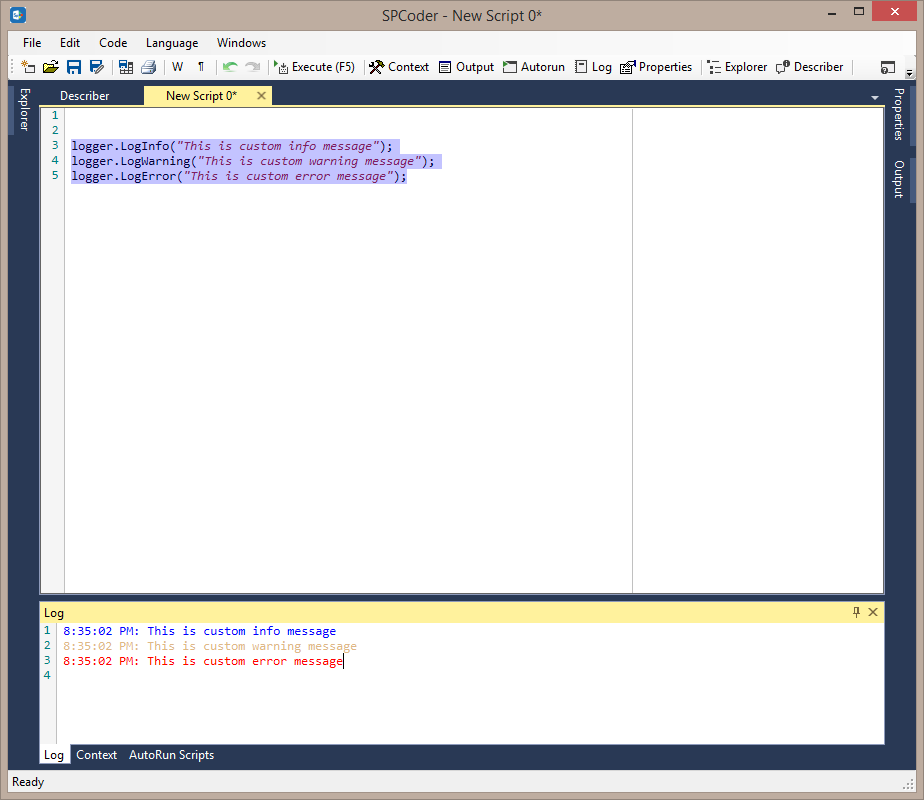Print the script with printer icon
The height and width of the screenshot is (800, 924).
pyautogui.click(x=148, y=67)
